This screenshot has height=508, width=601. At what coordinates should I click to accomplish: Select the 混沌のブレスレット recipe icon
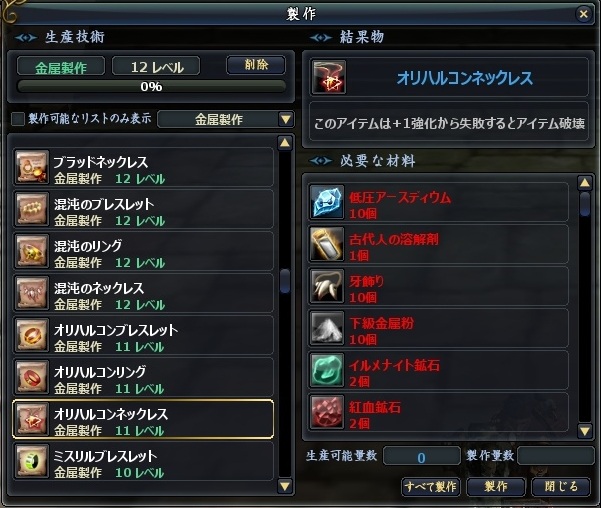point(32,209)
